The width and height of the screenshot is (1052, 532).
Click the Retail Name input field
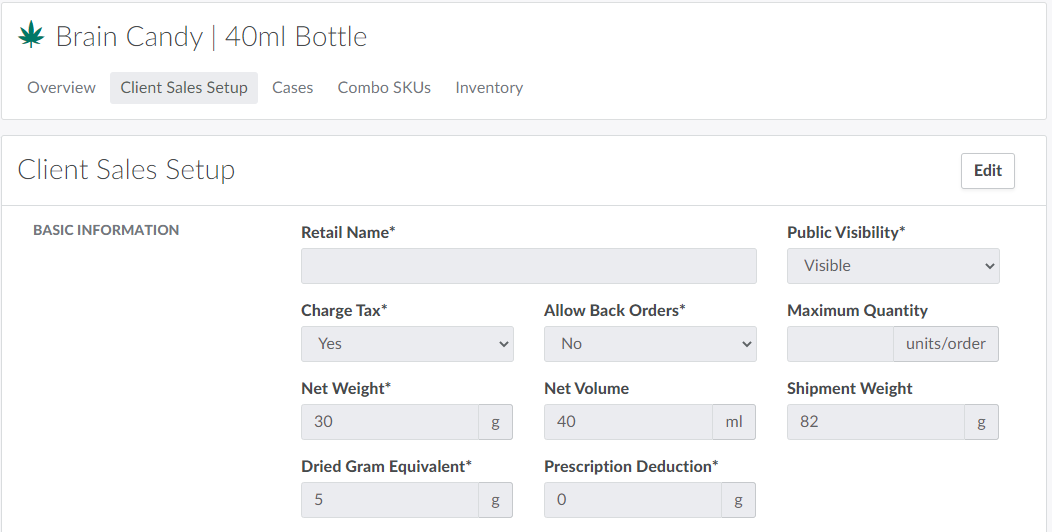point(528,266)
